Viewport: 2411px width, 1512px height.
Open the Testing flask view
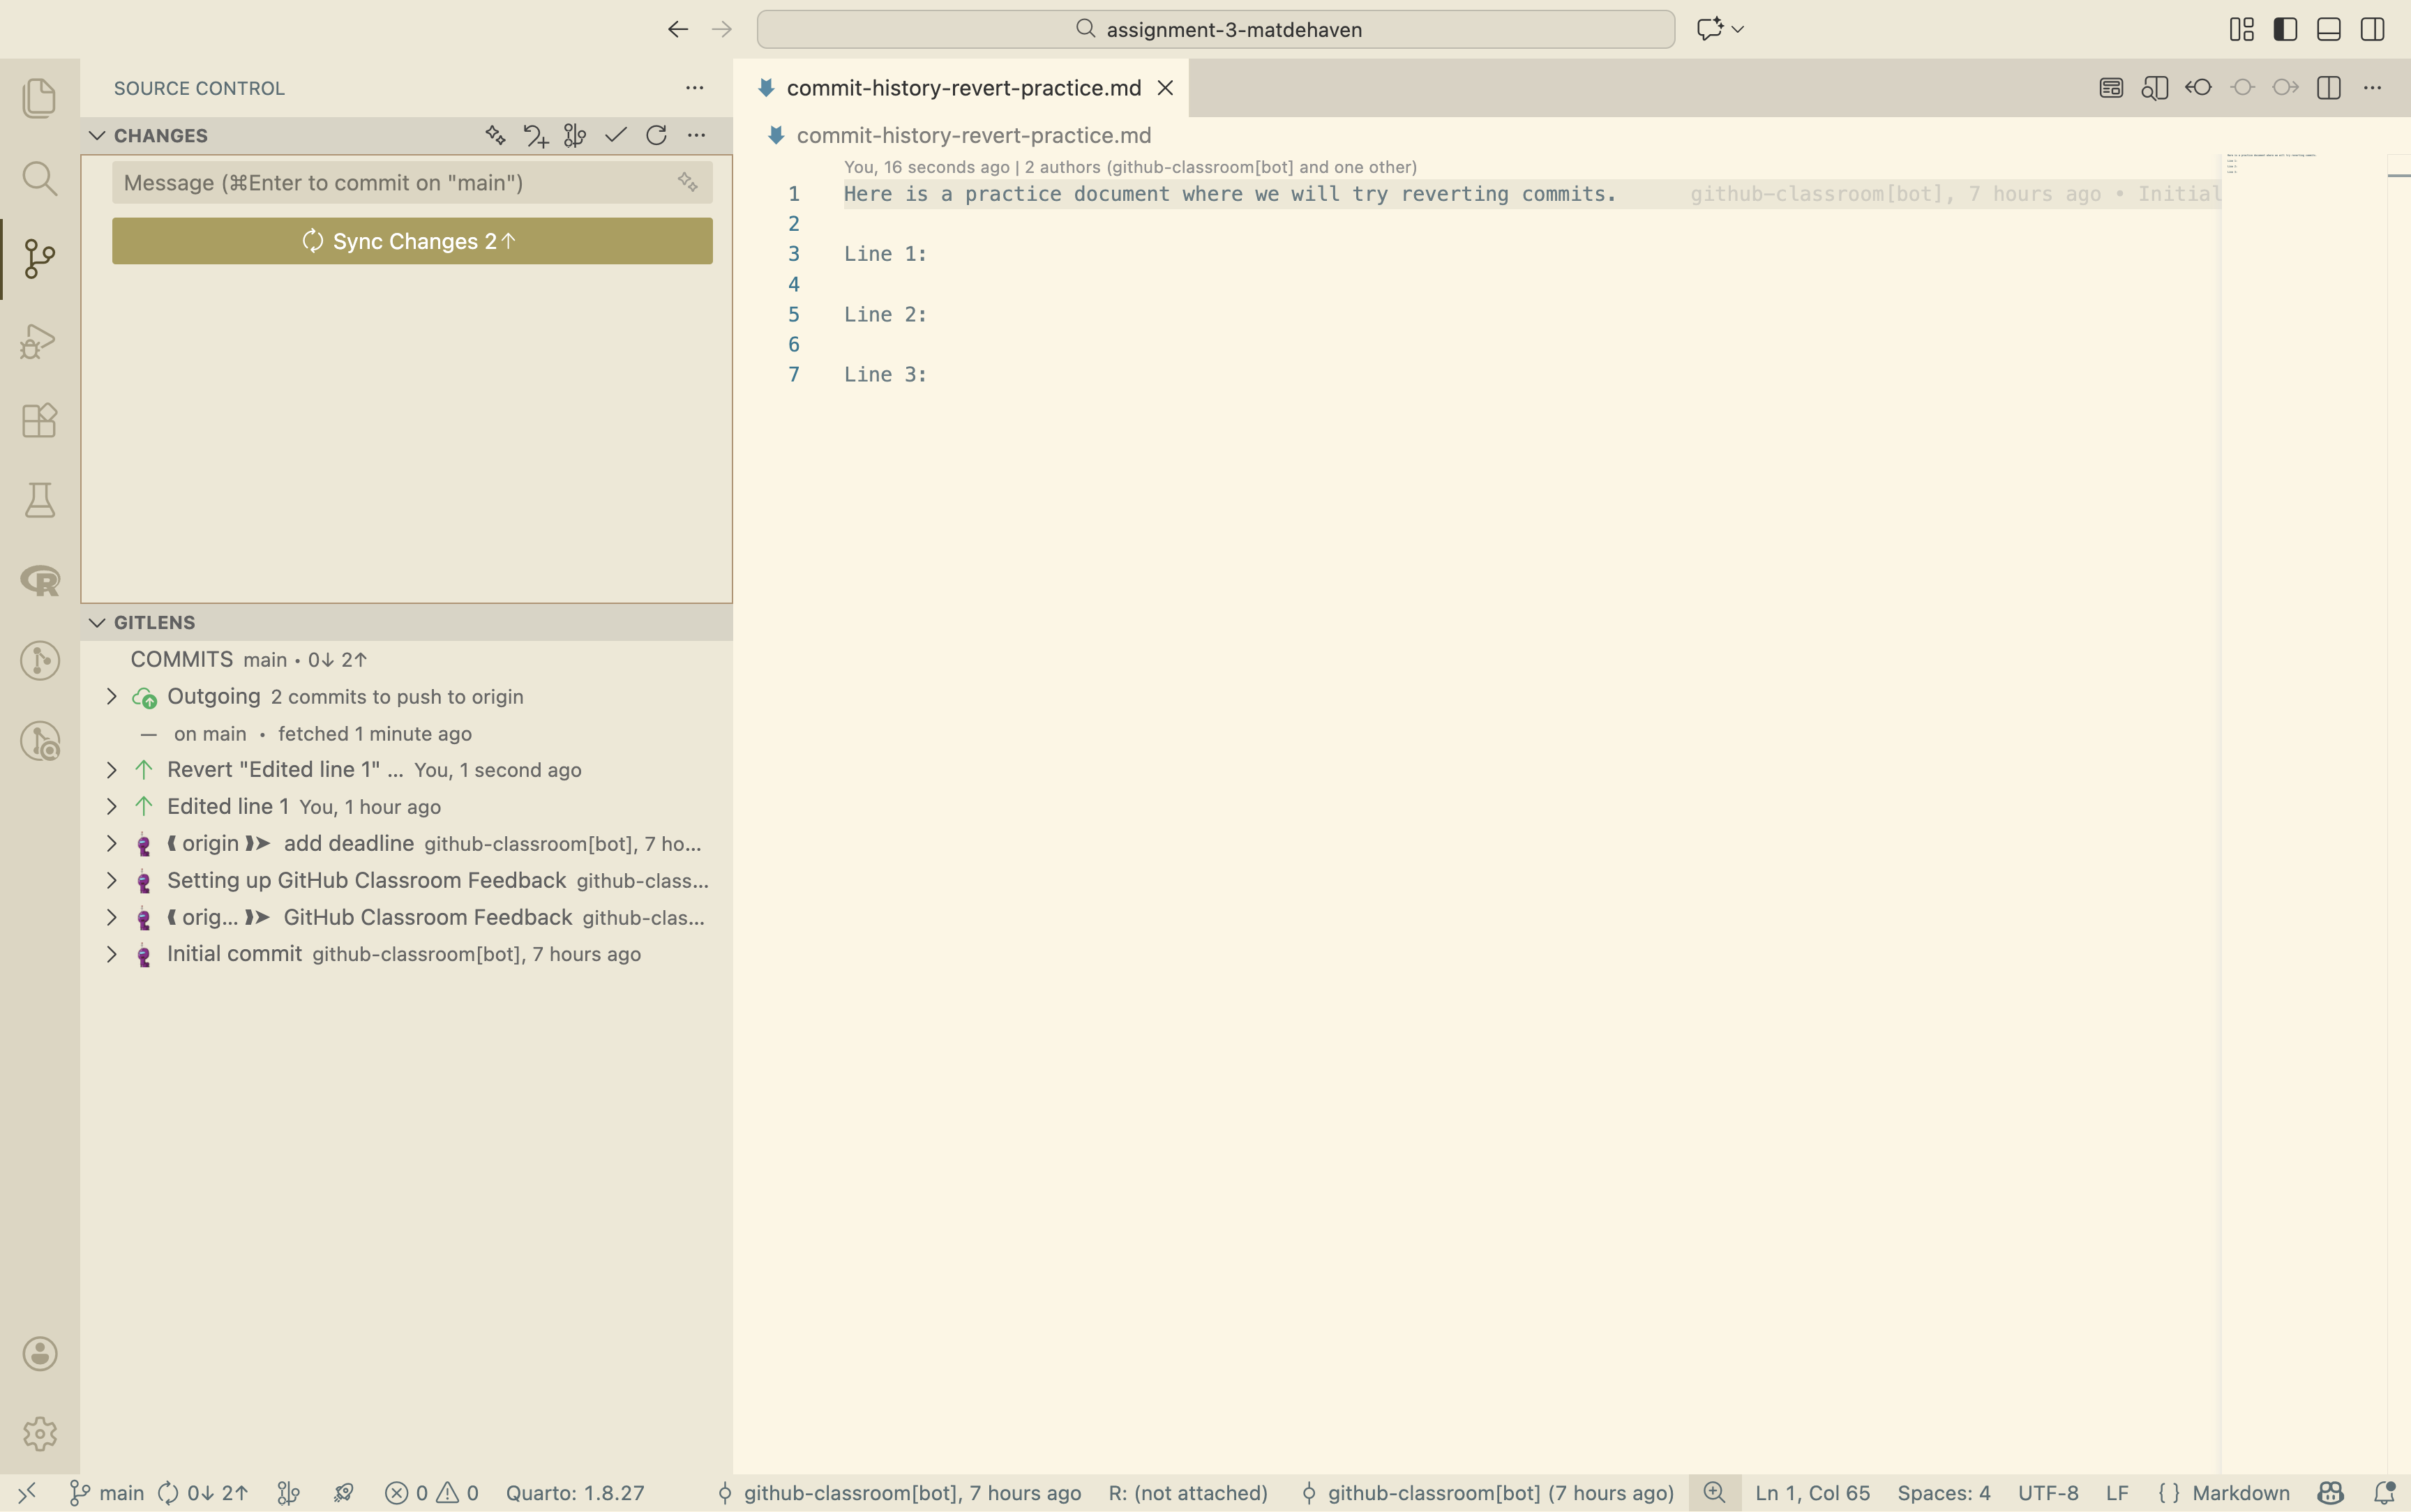39,500
